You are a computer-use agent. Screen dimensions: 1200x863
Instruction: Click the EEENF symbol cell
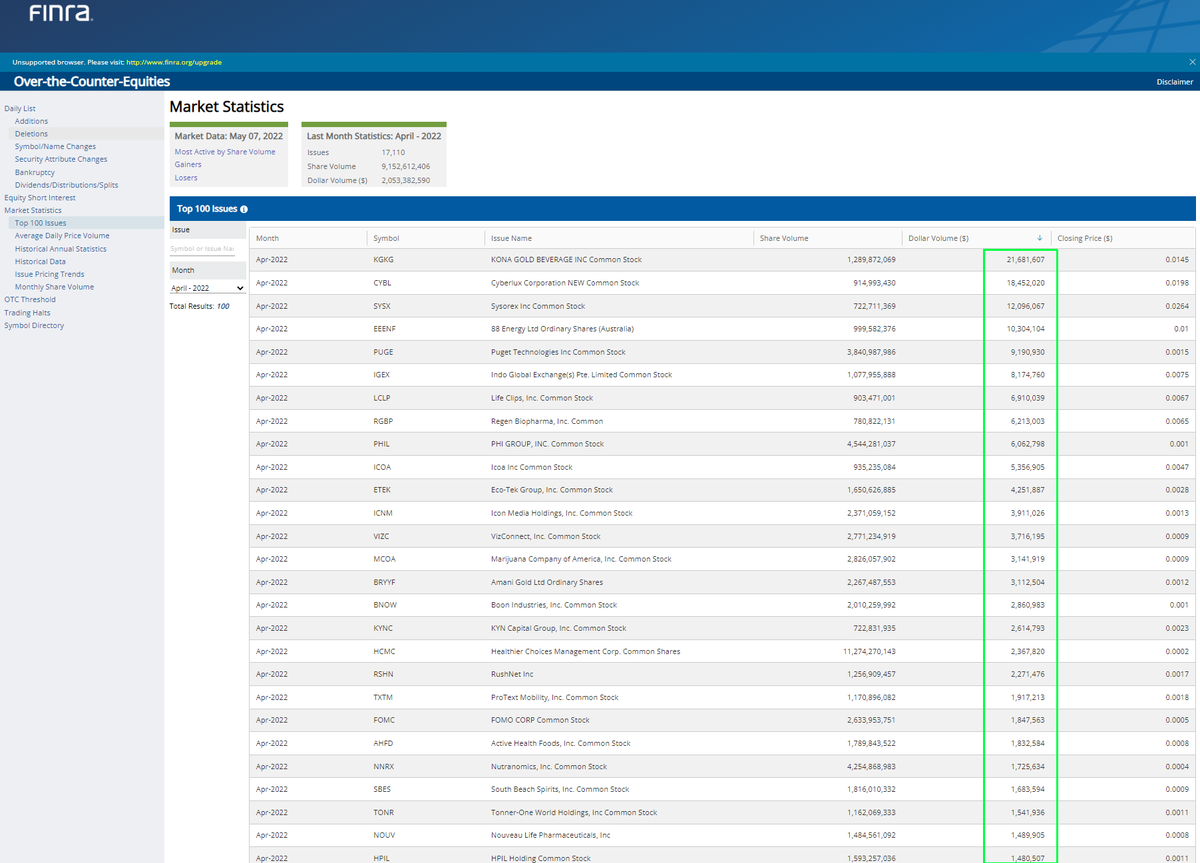(x=384, y=329)
